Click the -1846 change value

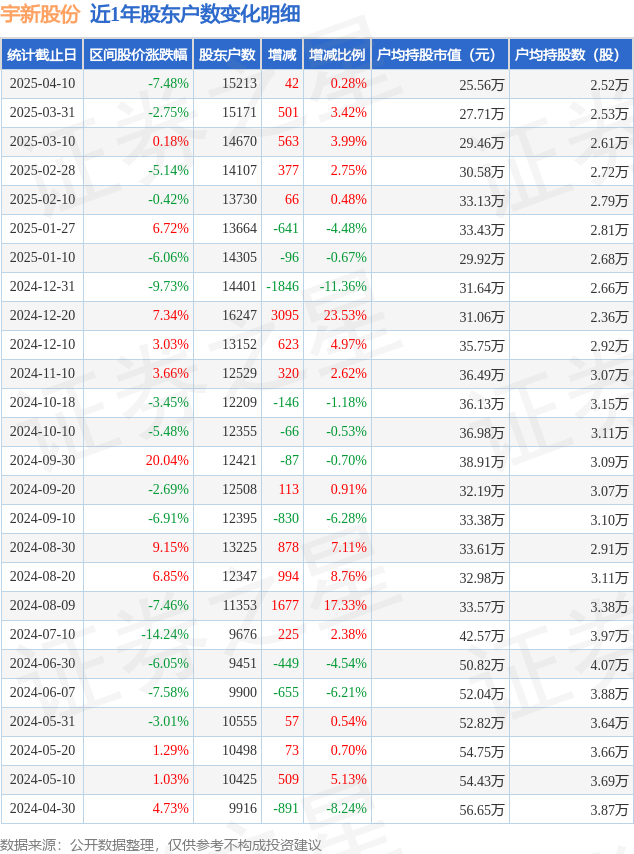click(x=282, y=286)
